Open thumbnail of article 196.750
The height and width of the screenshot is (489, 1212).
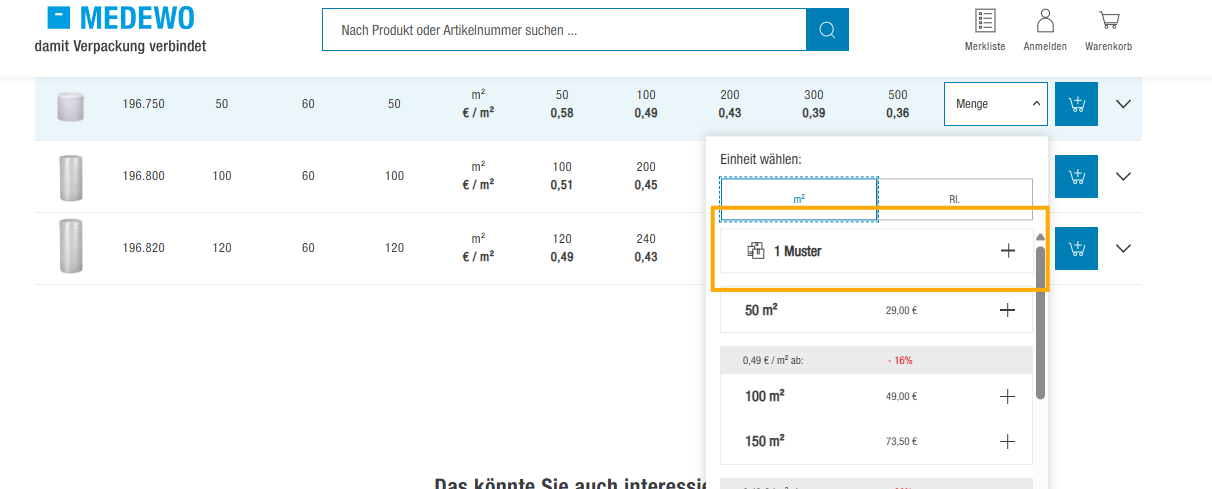pos(70,105)
